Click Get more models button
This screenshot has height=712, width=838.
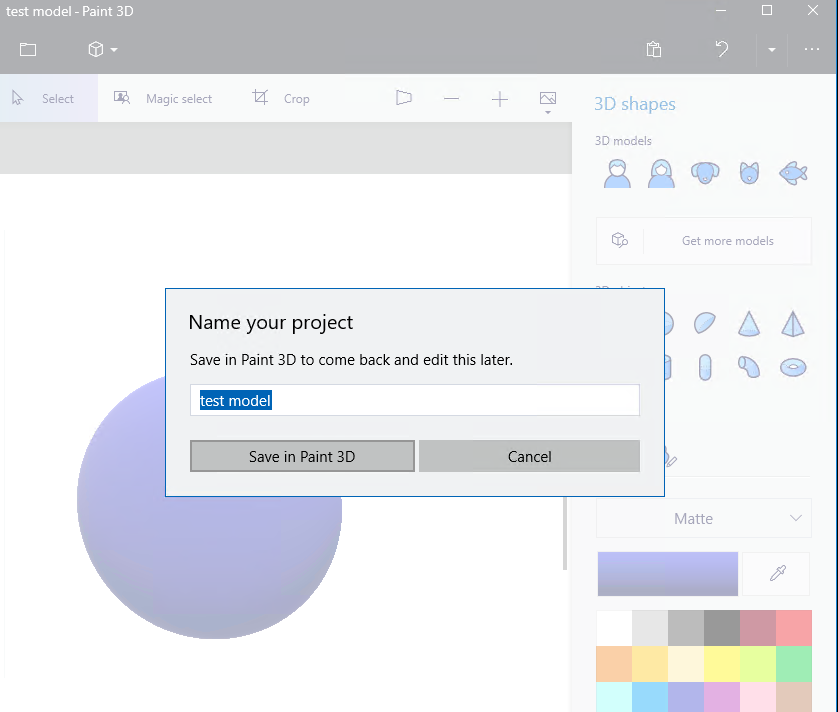[x=704, y=241]
